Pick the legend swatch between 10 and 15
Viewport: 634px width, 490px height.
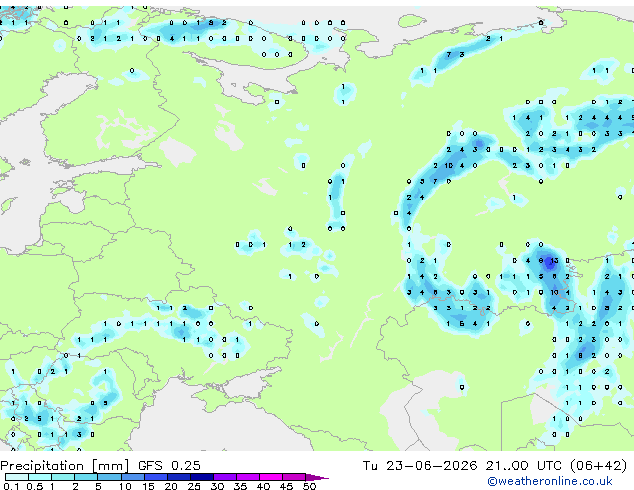pos(132,477)
